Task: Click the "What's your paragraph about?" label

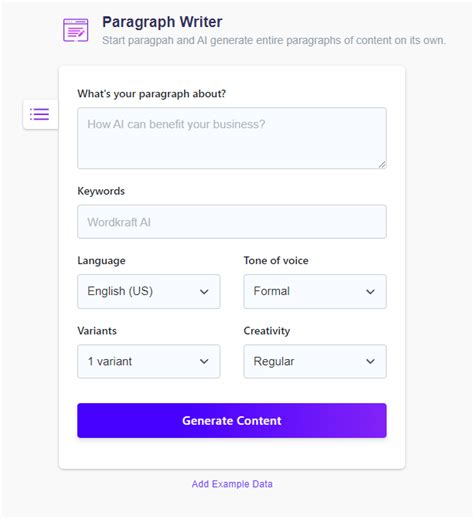Action: coord(152,94)
